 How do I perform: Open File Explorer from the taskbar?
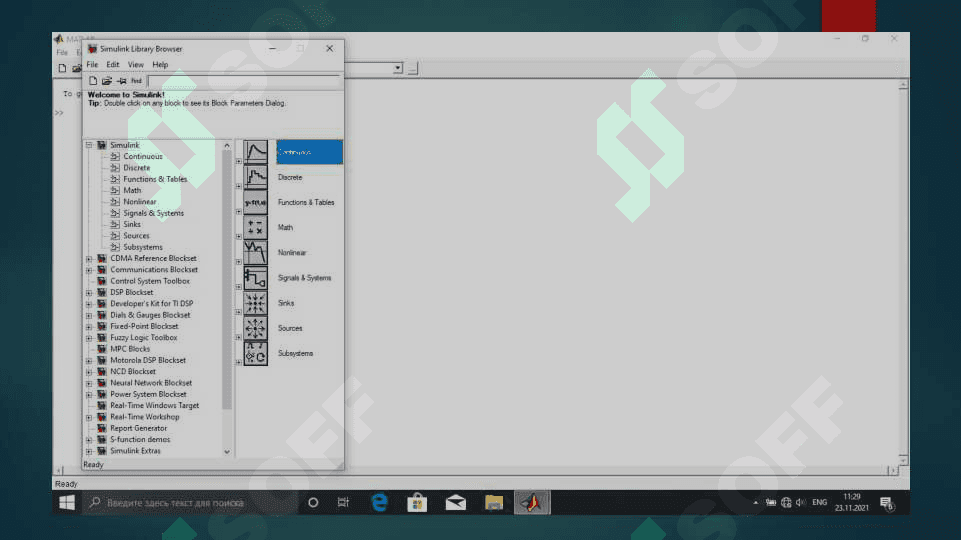(x=494, y=503)
